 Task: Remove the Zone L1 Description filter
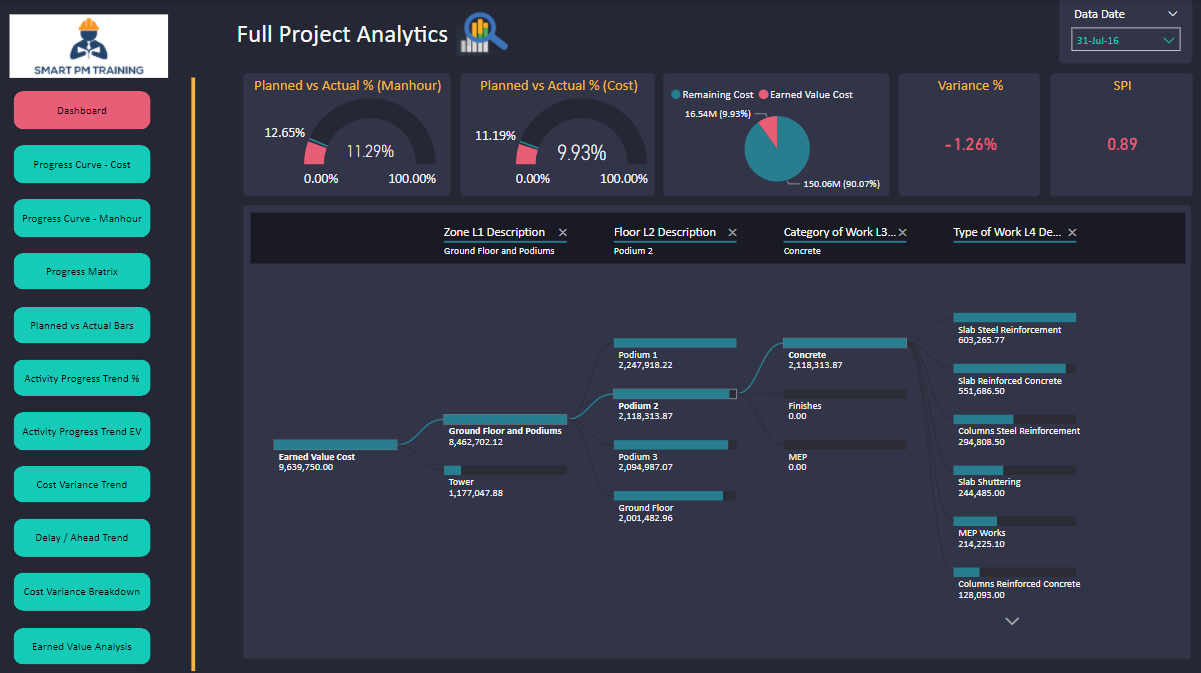tap(562, 232)
